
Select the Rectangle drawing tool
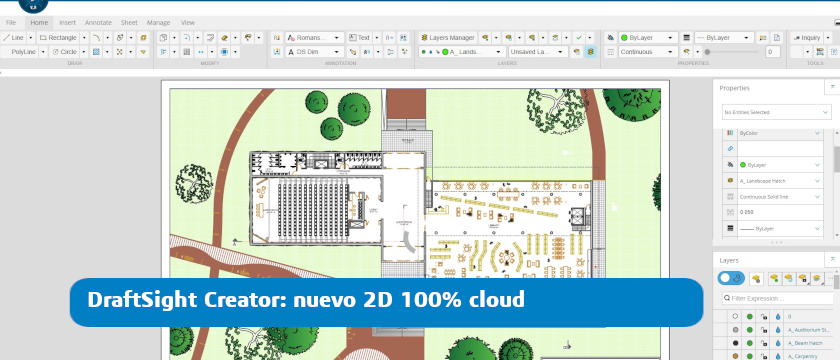58,38
